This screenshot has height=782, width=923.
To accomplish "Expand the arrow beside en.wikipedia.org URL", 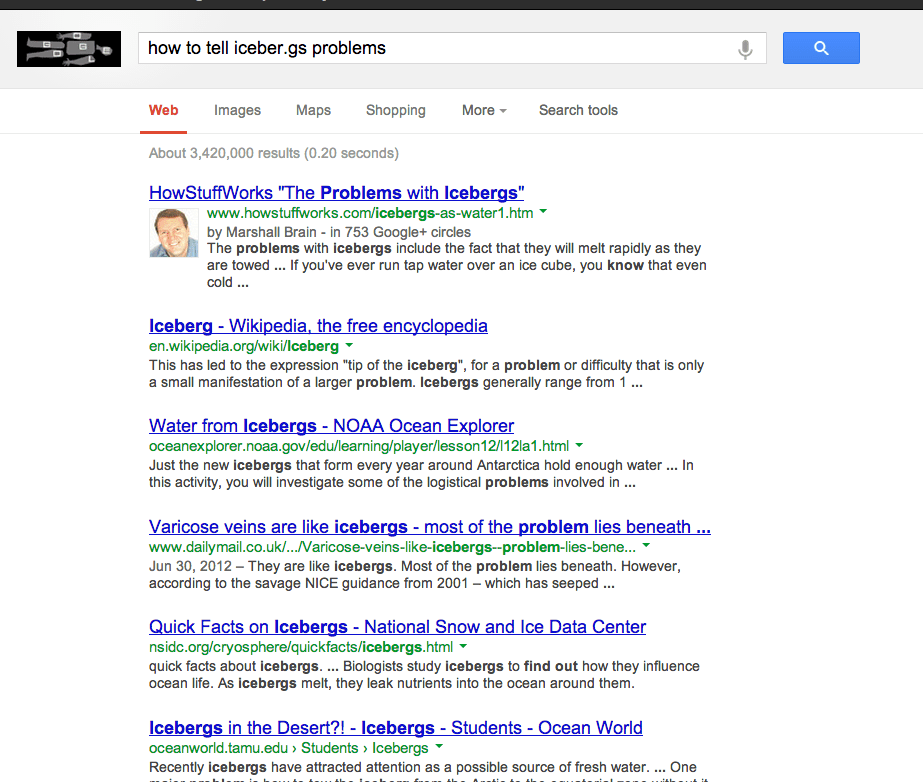I will click(x=349, y=346).
